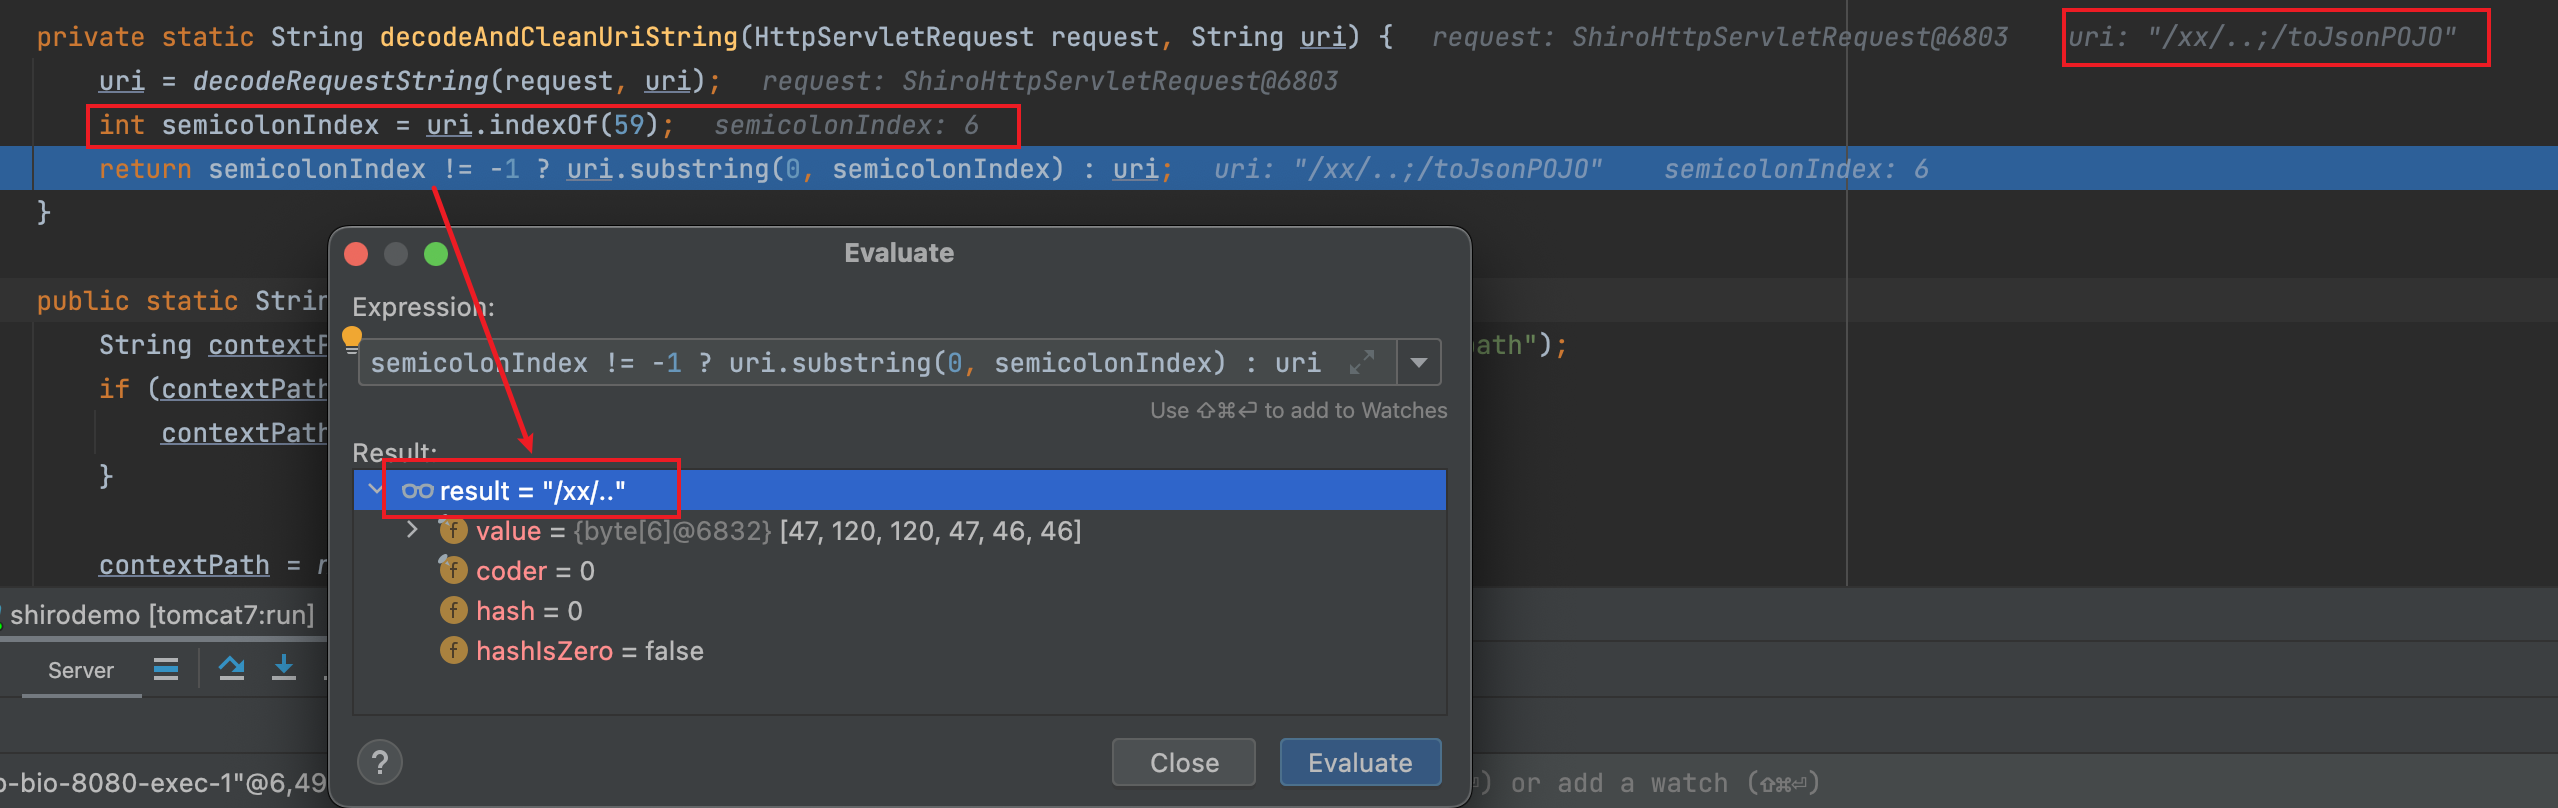Click inline hint "semicolonIndex: 6" on int line
The width and height of the screenshot is (2558, 808).
pos(846,125)
